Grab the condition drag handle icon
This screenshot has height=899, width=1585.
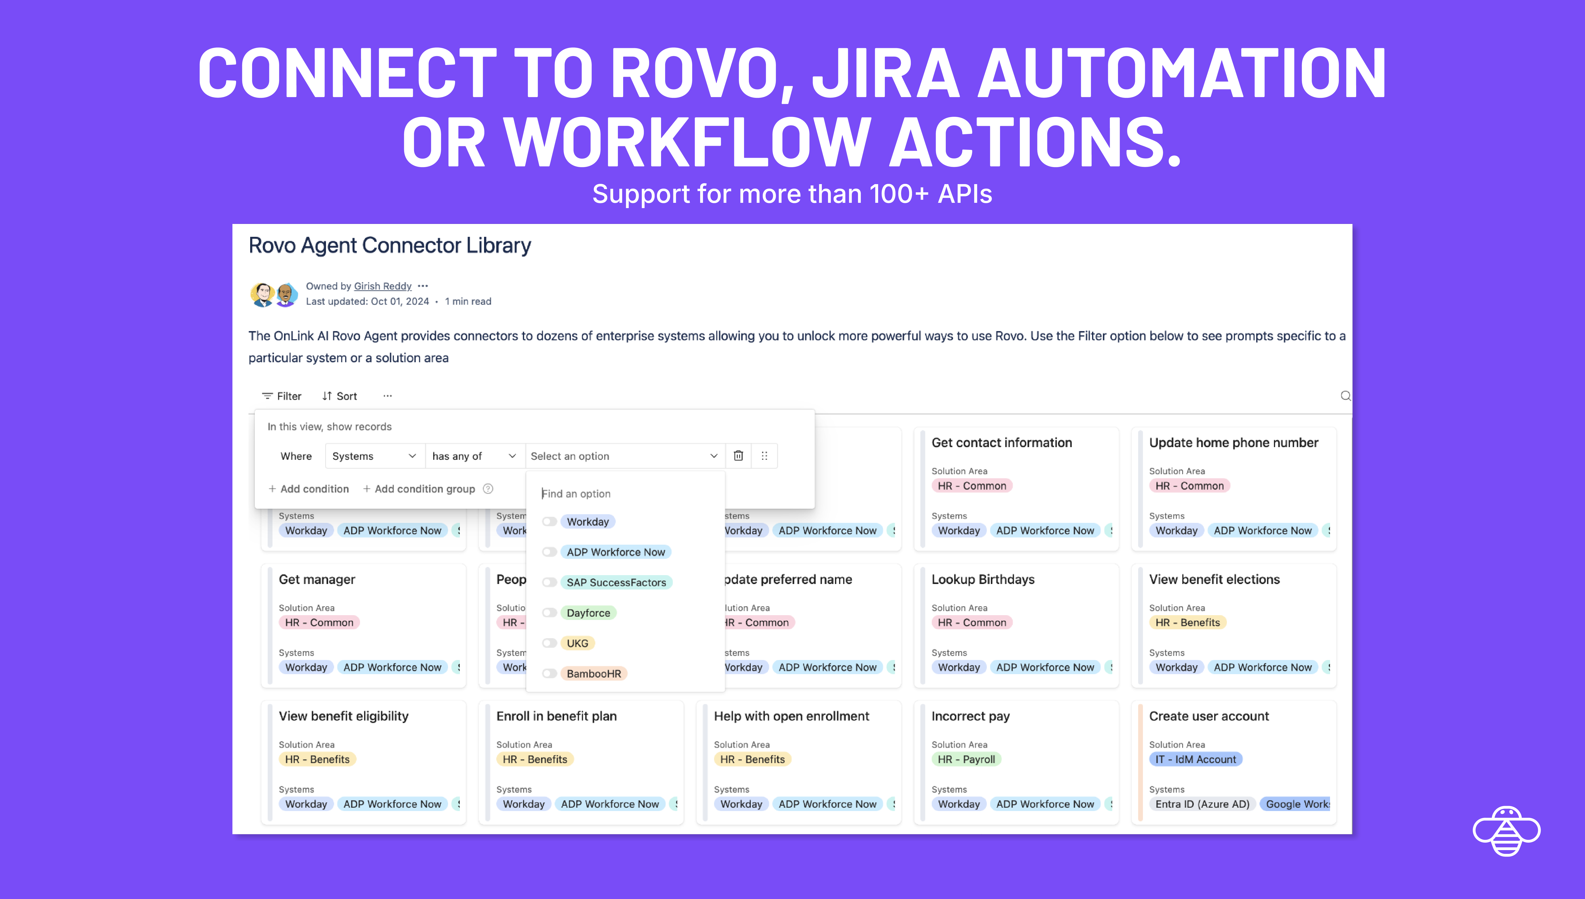click(x=765, y=456)
